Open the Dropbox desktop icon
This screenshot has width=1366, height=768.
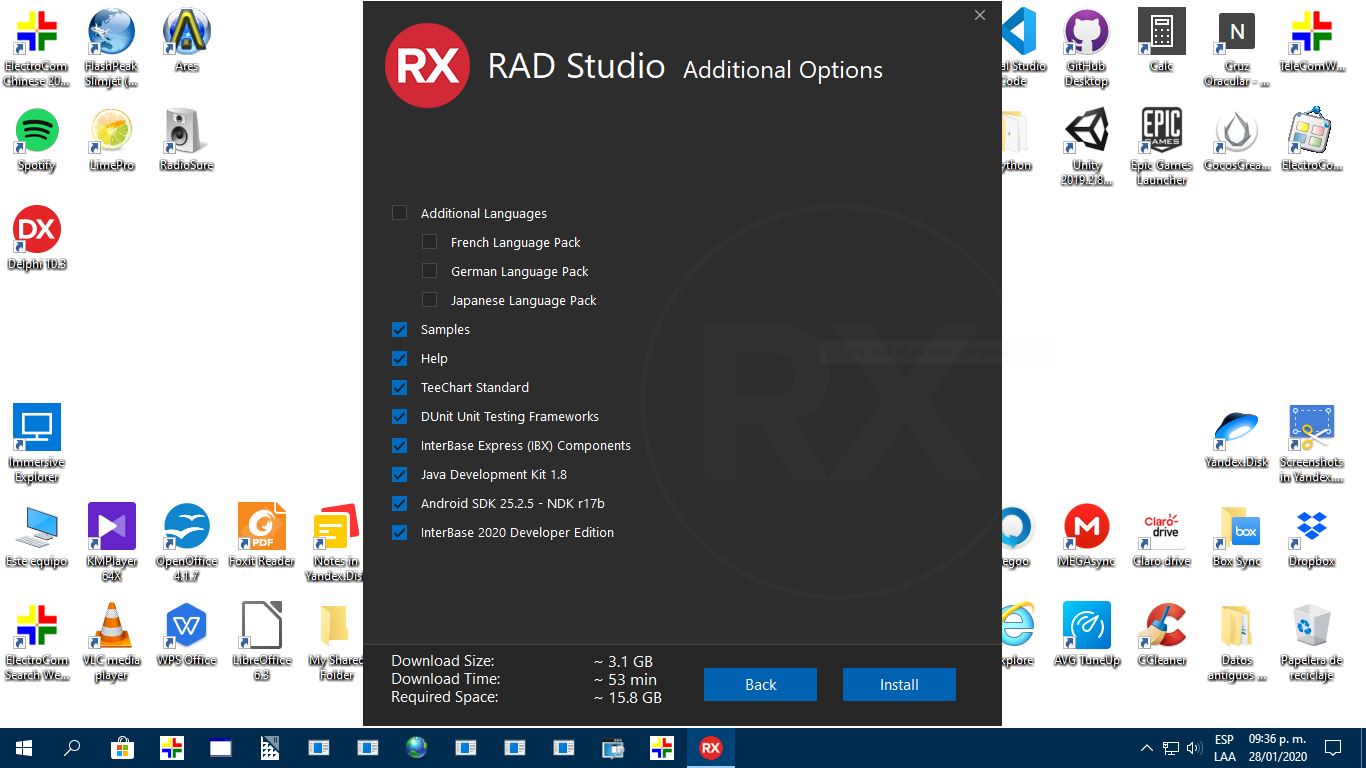(x=1311, y=529)
